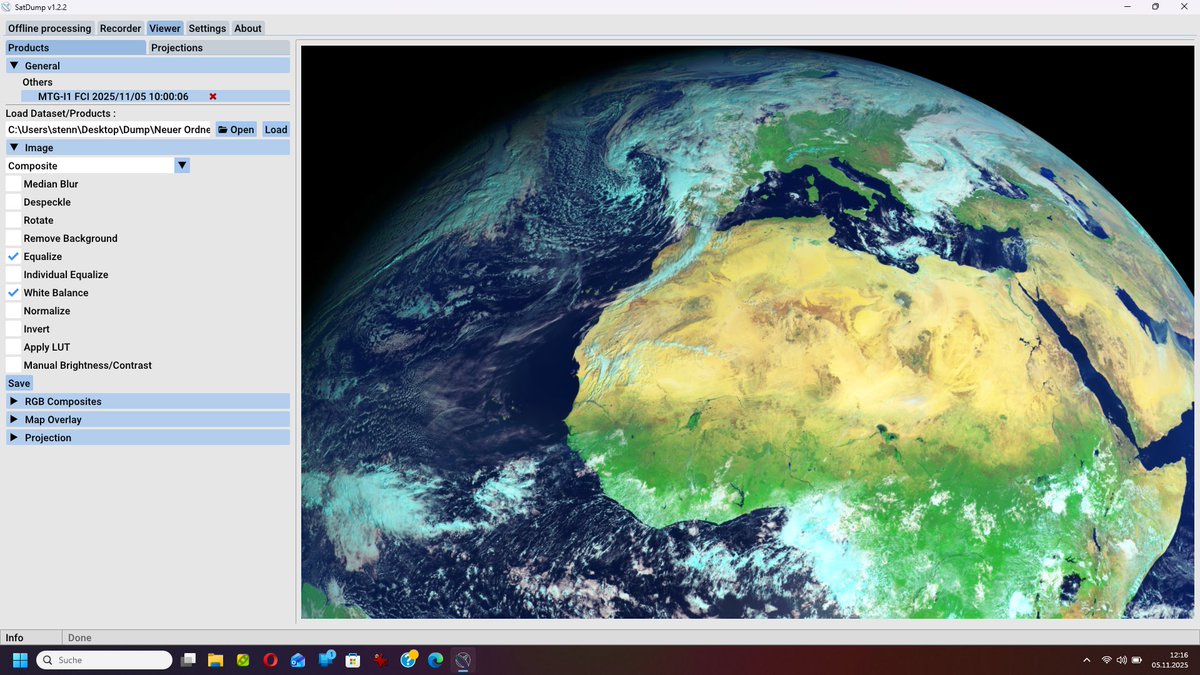Save the current image
The height and width of the screenshot is (675, 1200).
(x=19, y=383)
